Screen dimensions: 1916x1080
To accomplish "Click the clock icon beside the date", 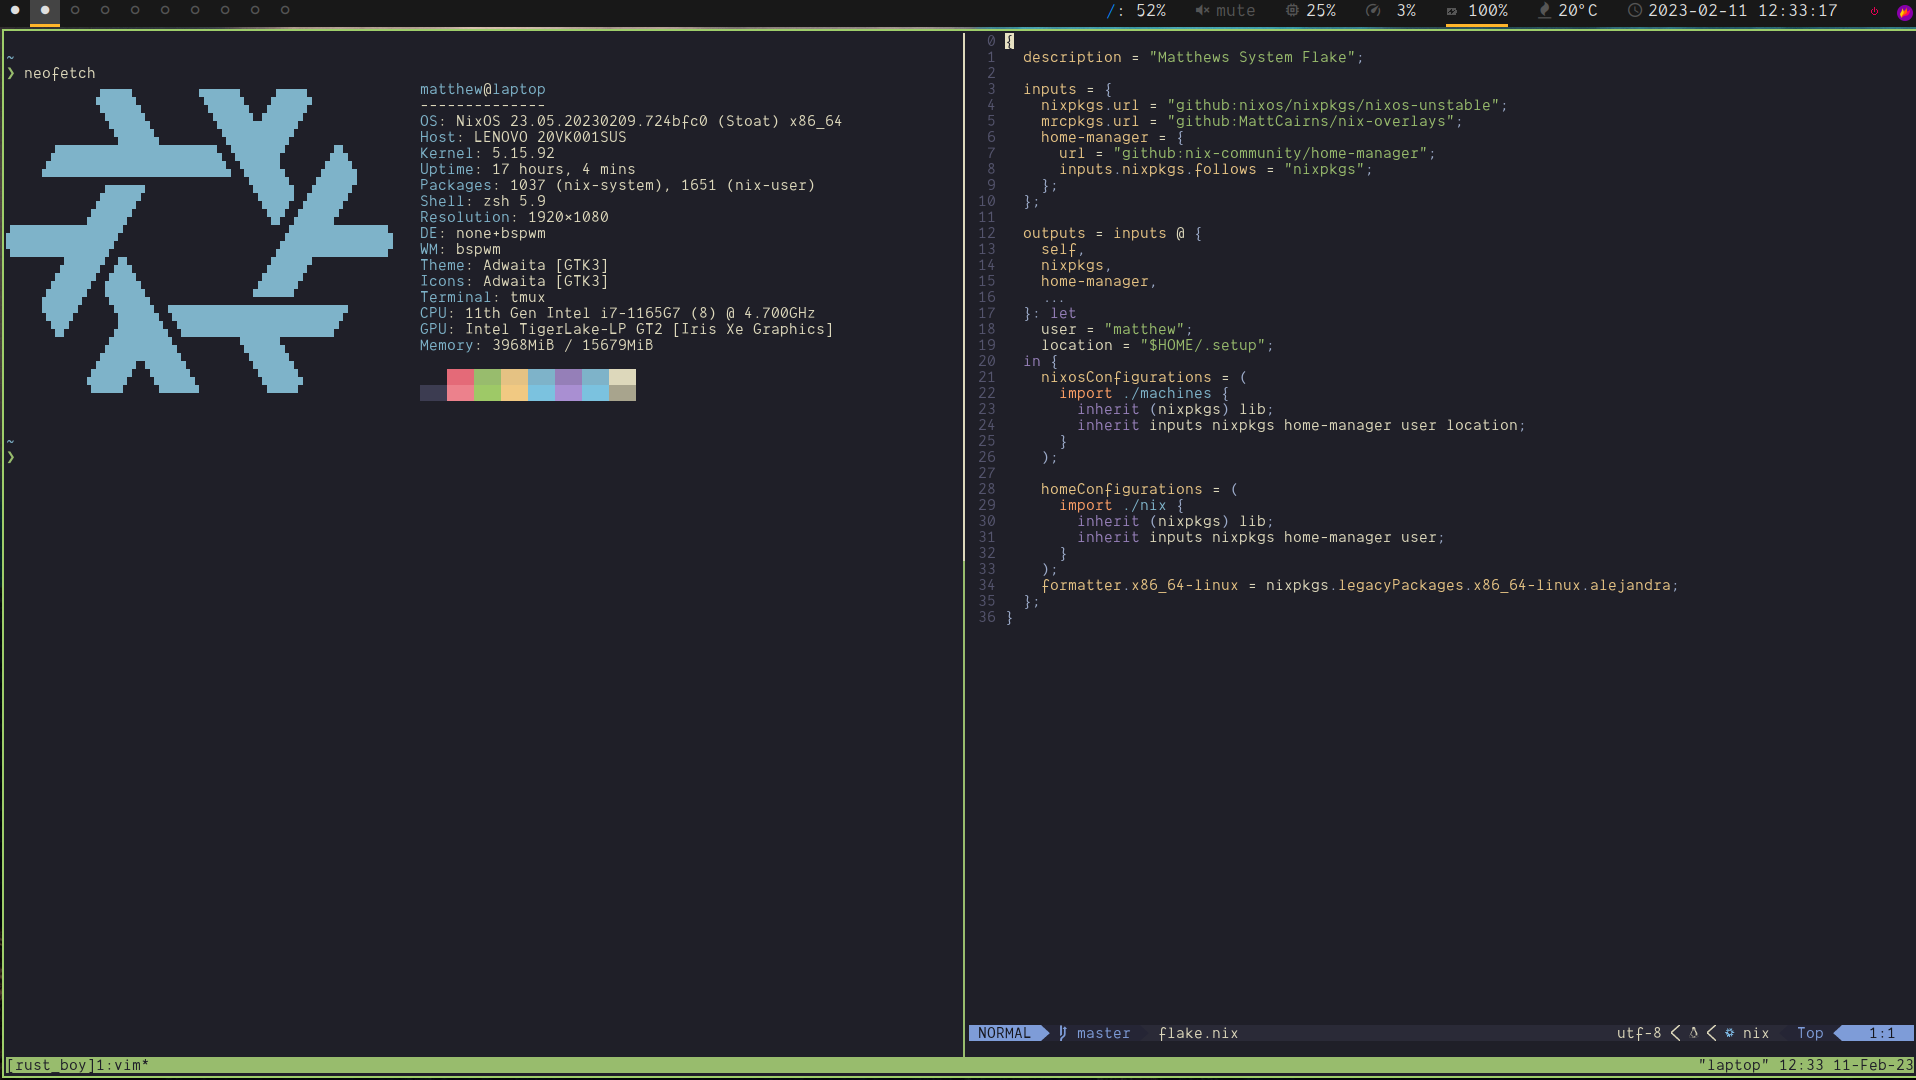I will 1635,10.
